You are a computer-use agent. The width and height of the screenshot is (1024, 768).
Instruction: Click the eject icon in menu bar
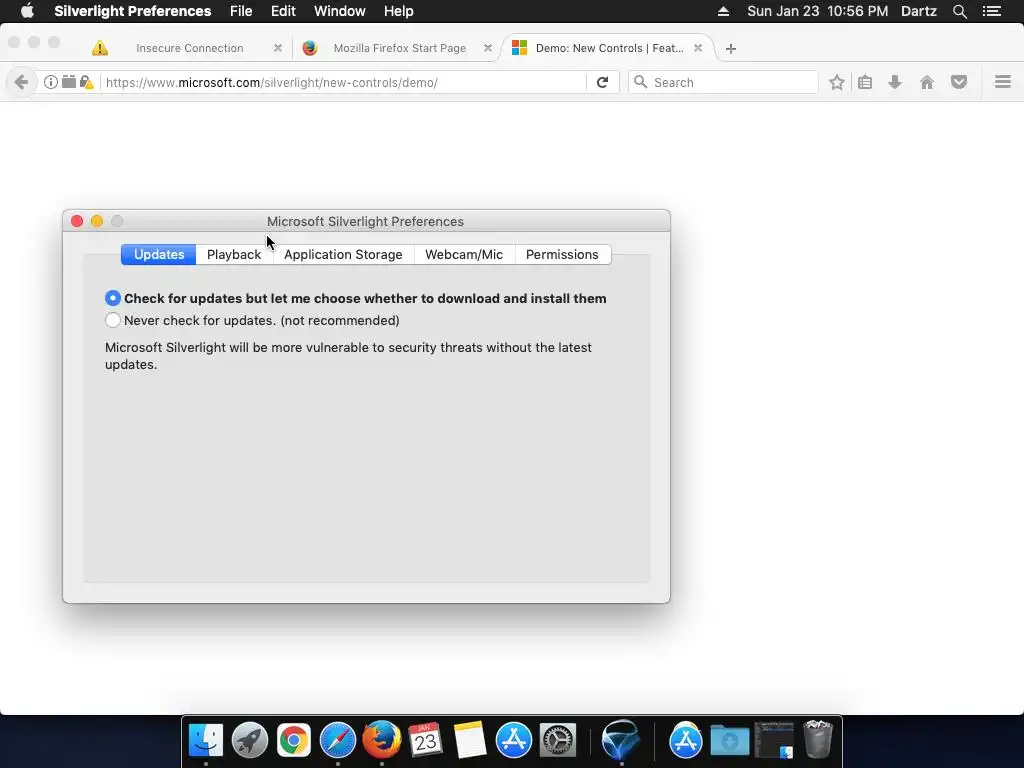(723, 11)
